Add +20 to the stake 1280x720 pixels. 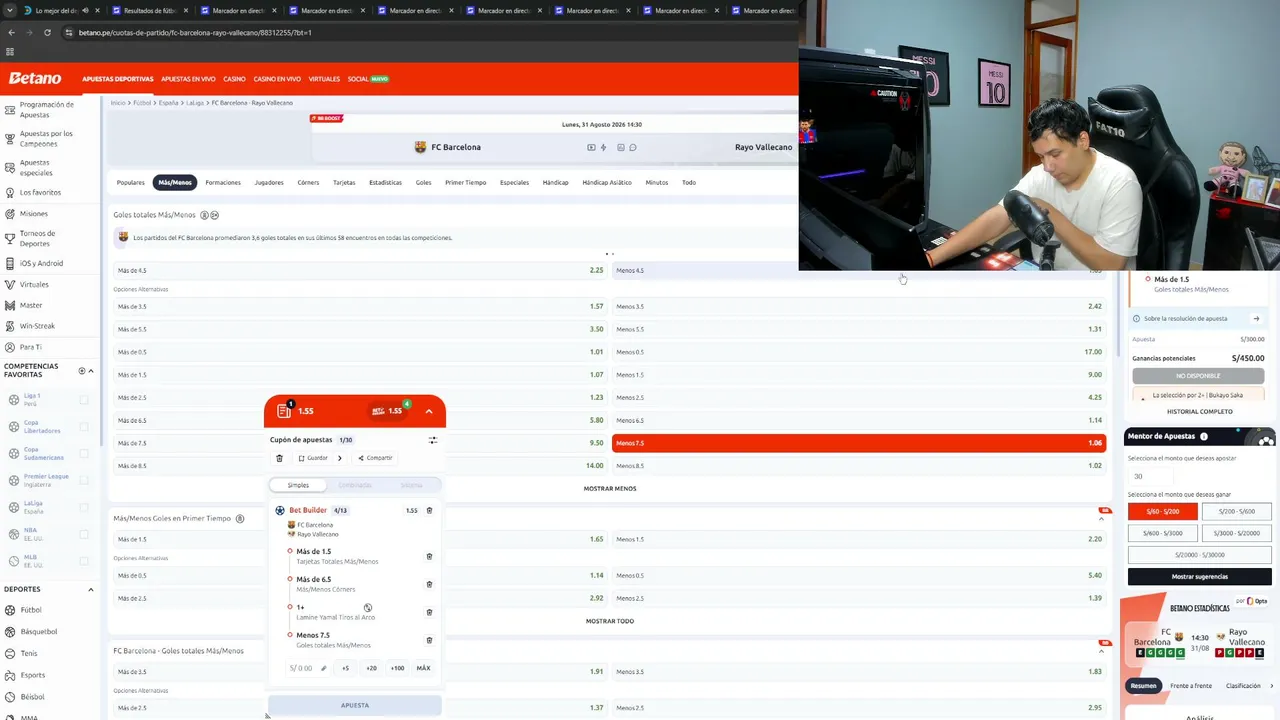pos(371,668)
